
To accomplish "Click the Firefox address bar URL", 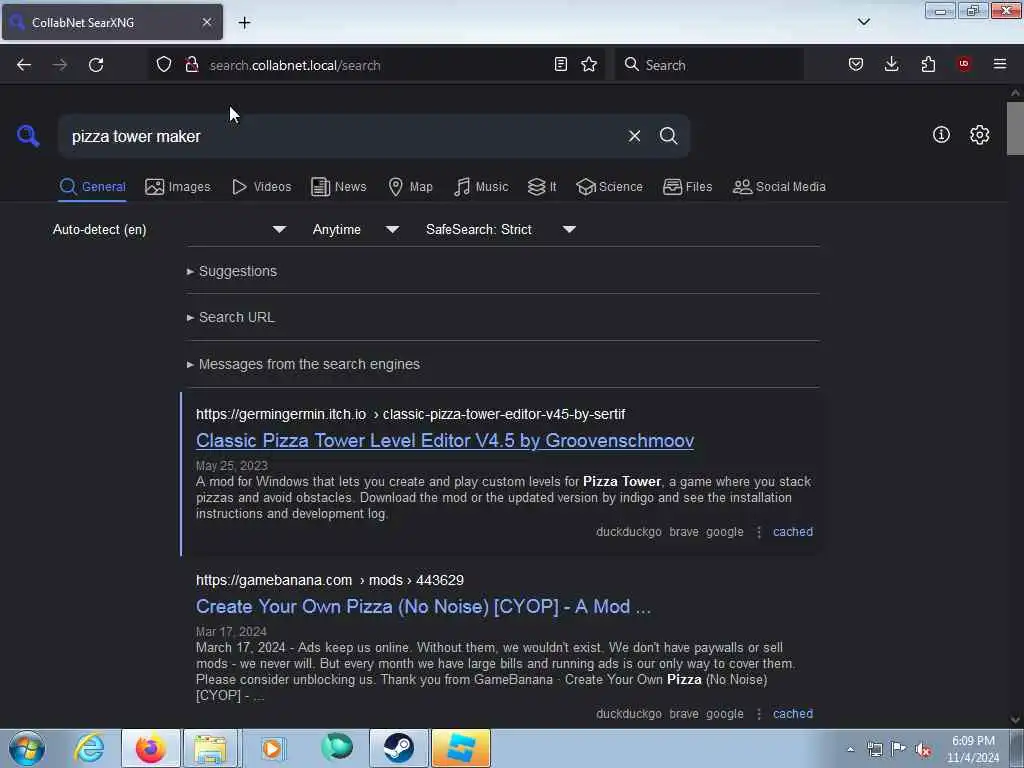I will coord(295,65).
